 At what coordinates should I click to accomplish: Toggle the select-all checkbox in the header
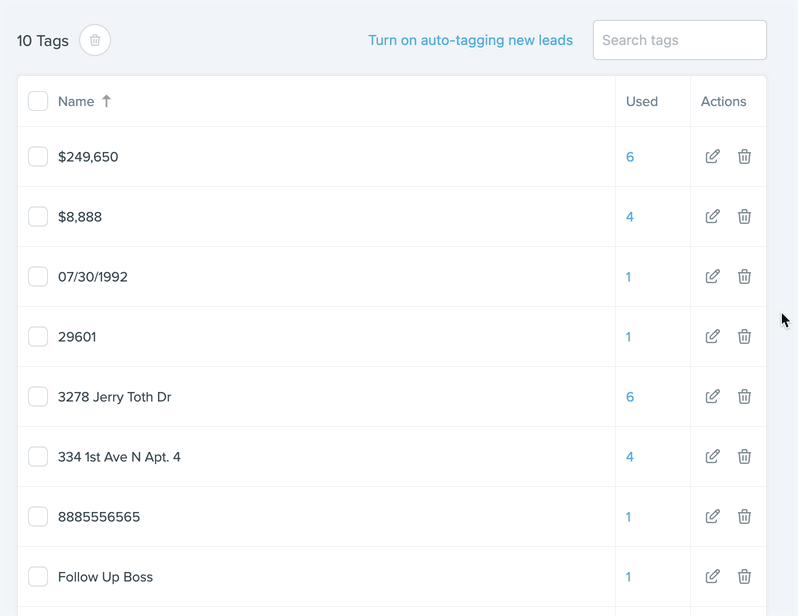(38, 101)
